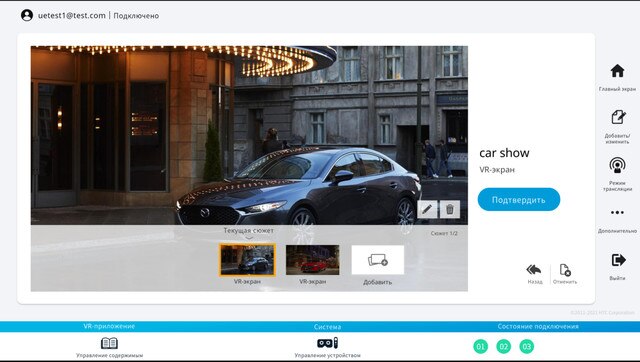
Task: Collapse the Текущая сюжет chevron
Action: (x=249, y=238)
